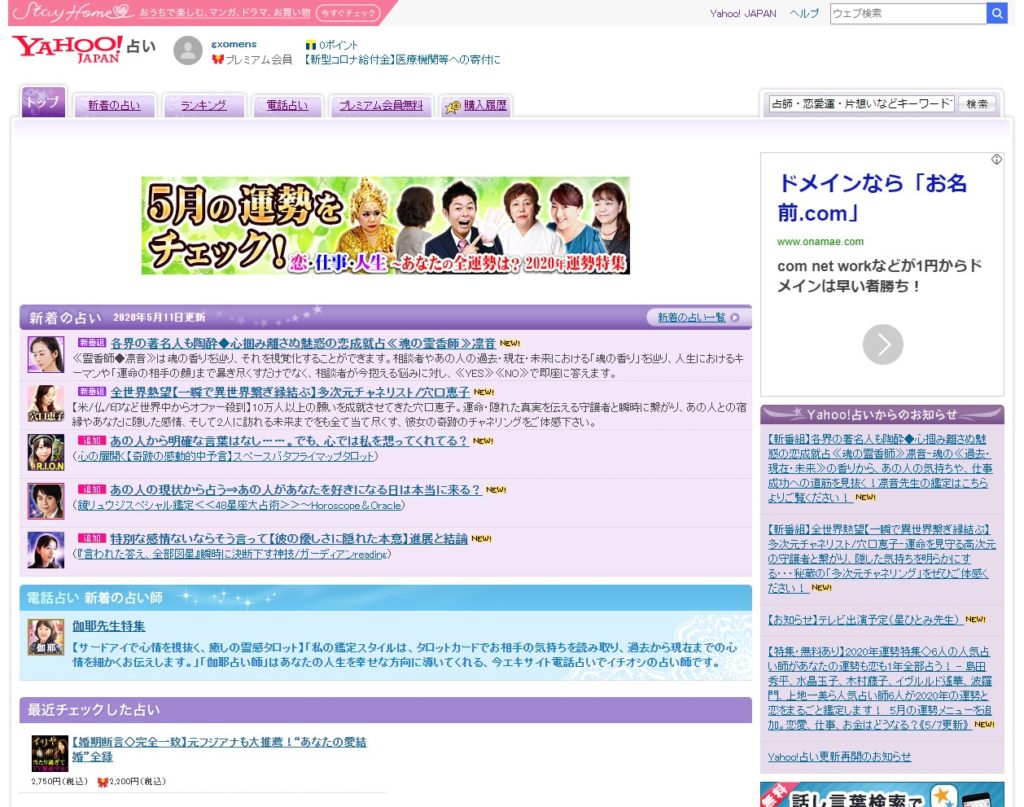The width and height of the screenshot is (1024, 807).
Task: Click the T-point icon beside 0ポイント
Action: (x=311, y=45)
